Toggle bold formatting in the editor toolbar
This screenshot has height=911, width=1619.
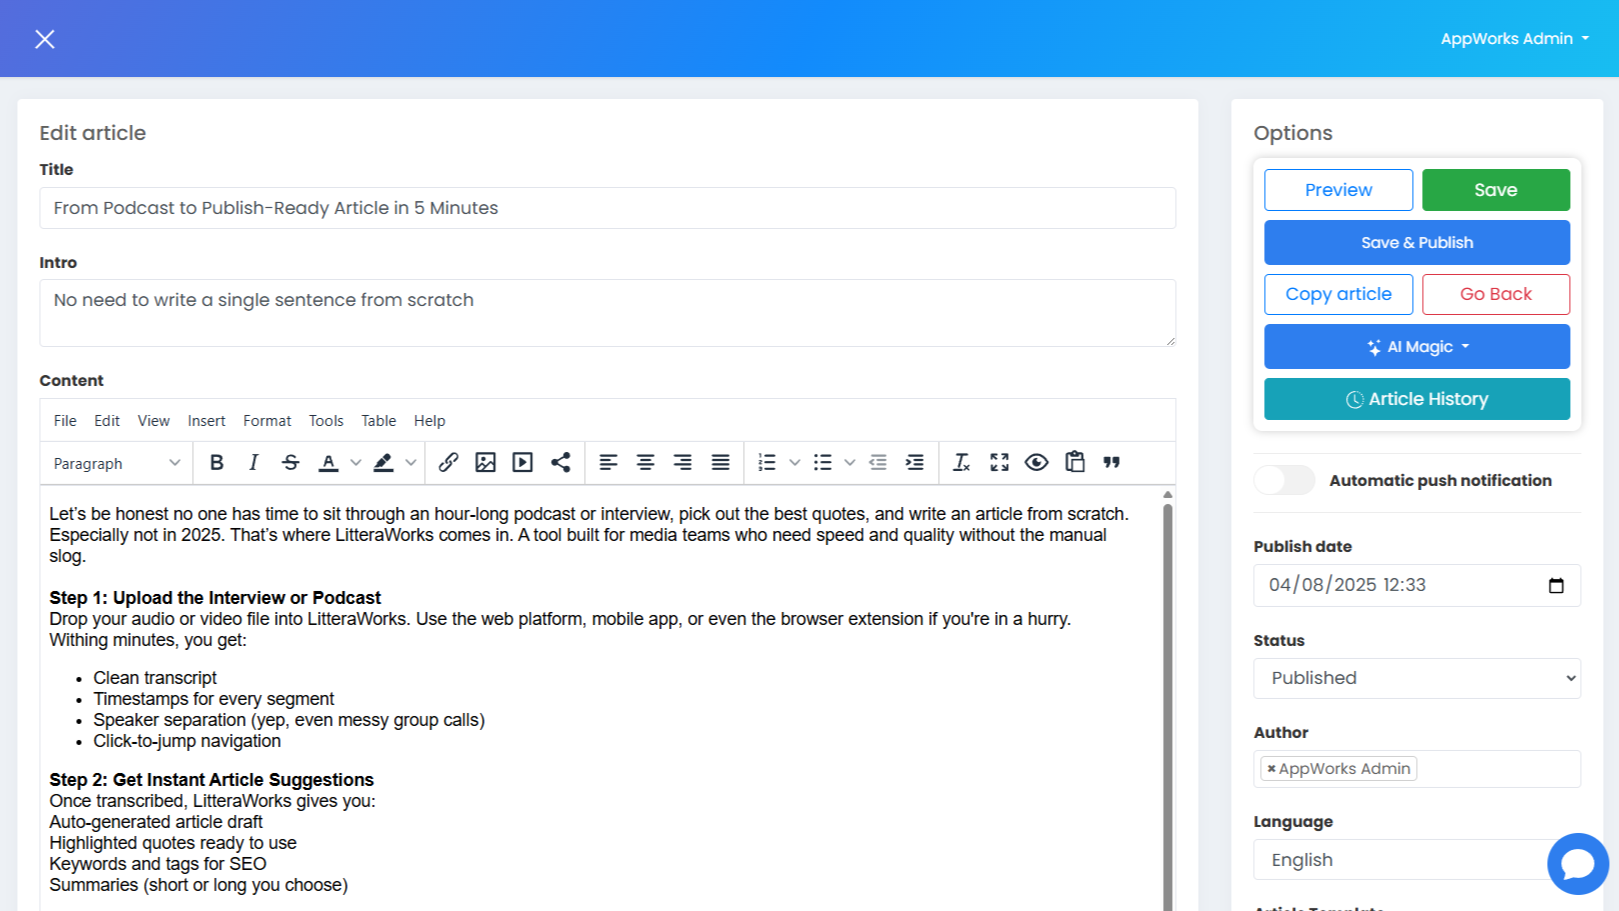click(216, 462)
